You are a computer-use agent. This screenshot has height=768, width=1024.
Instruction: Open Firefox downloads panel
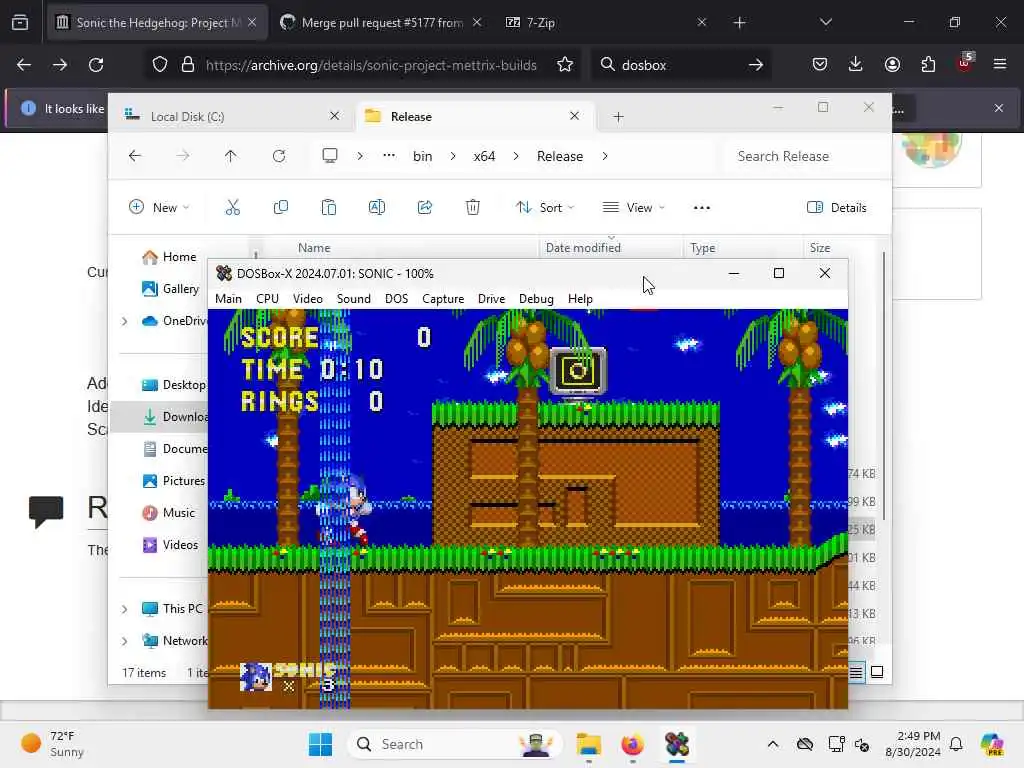(856, 65)
